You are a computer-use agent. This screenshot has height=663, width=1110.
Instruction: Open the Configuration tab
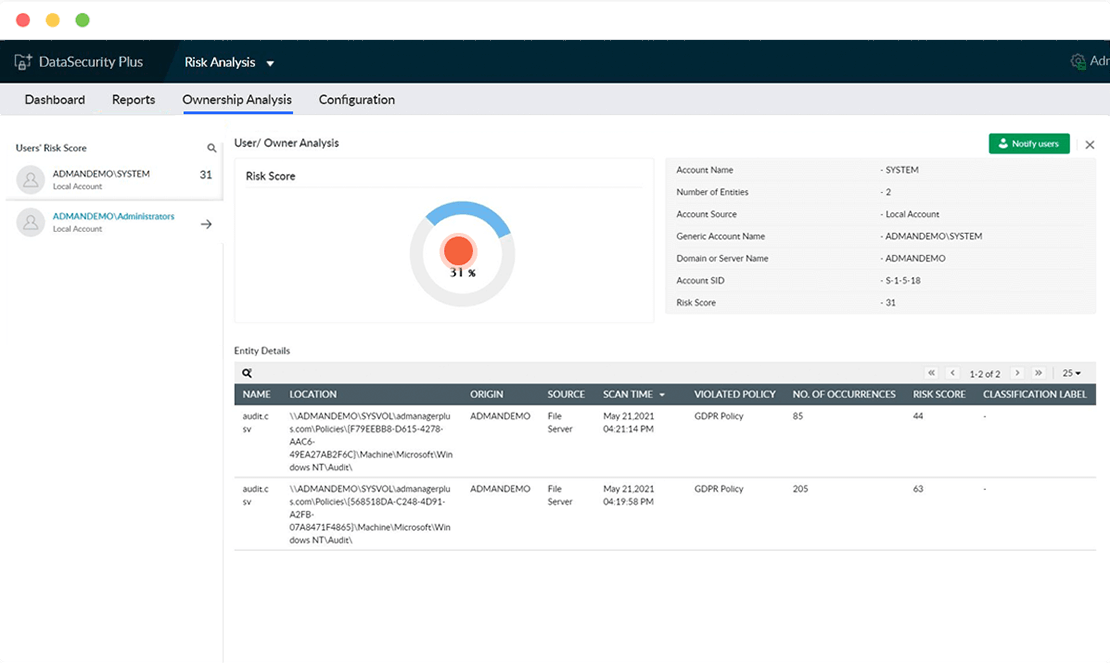pyautogui.click(x=356, y=100)
